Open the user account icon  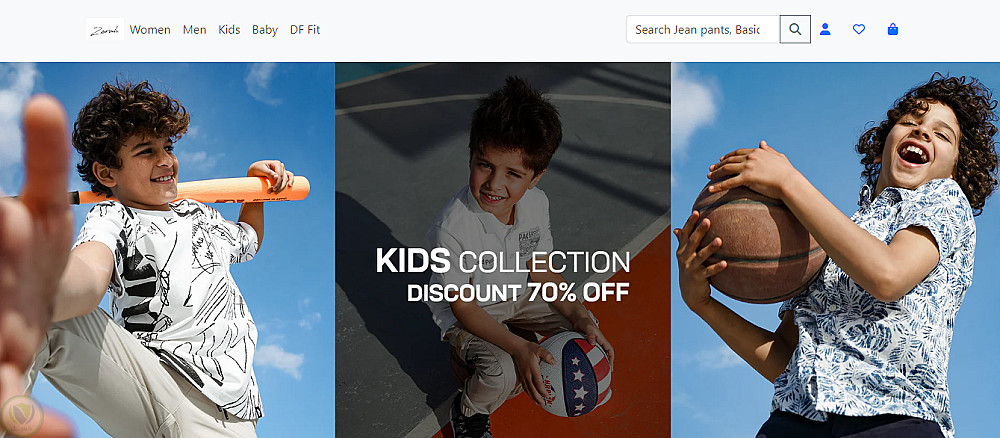tap(825, 29)
